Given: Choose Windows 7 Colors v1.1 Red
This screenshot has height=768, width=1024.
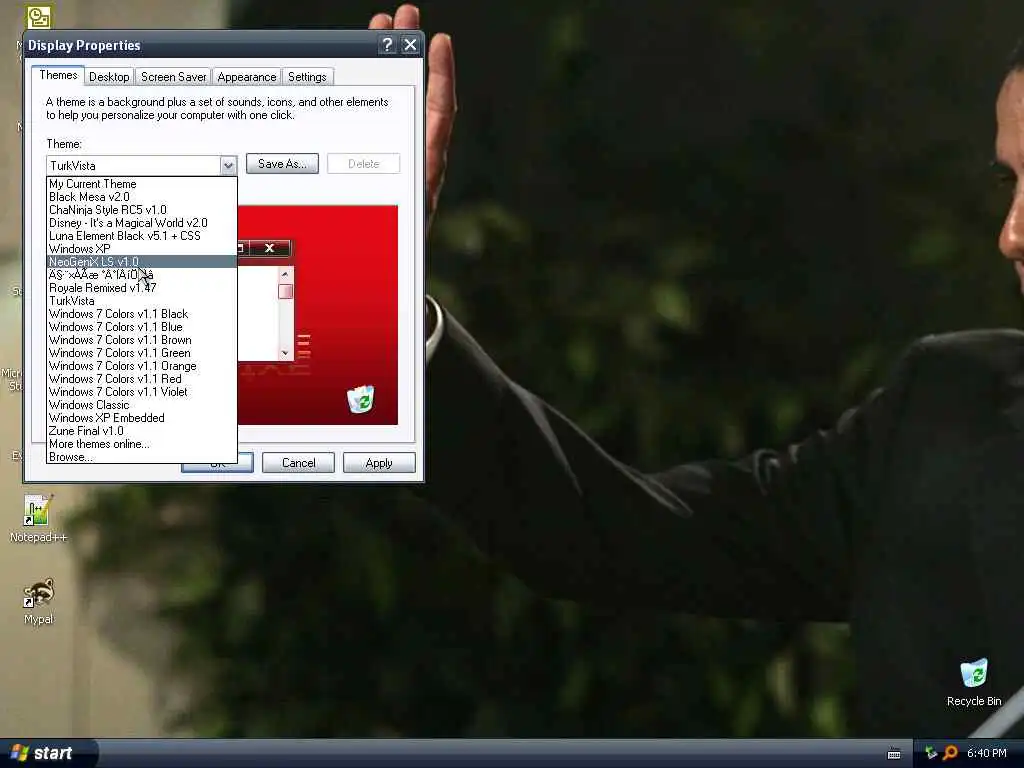Looking at the screenshot, I should [142, 379].
